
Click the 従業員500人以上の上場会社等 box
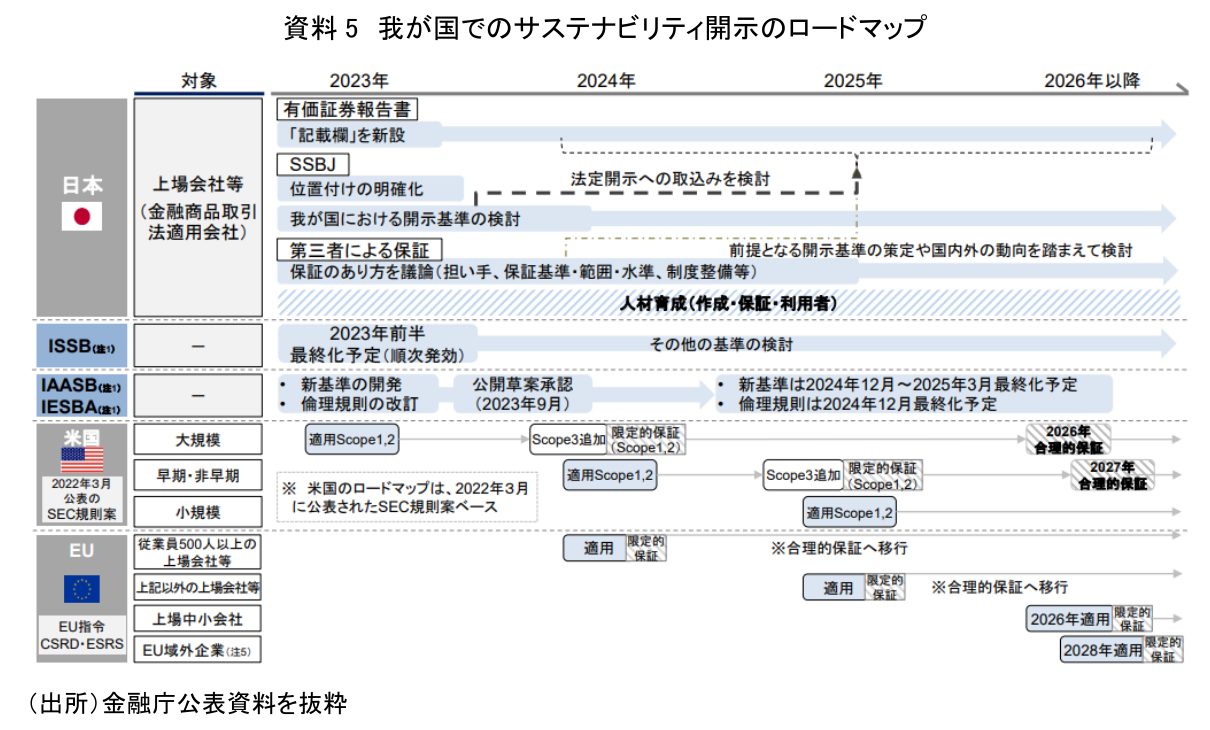pos(198,551)
